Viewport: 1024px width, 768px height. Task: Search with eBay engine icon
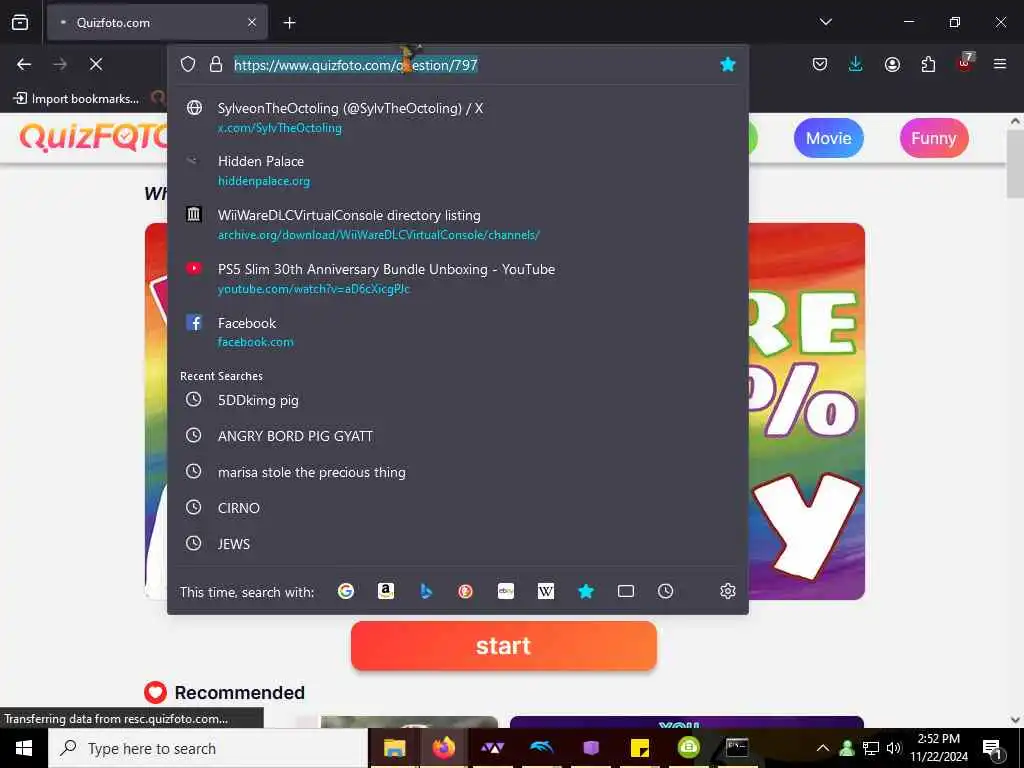point(505,591)
